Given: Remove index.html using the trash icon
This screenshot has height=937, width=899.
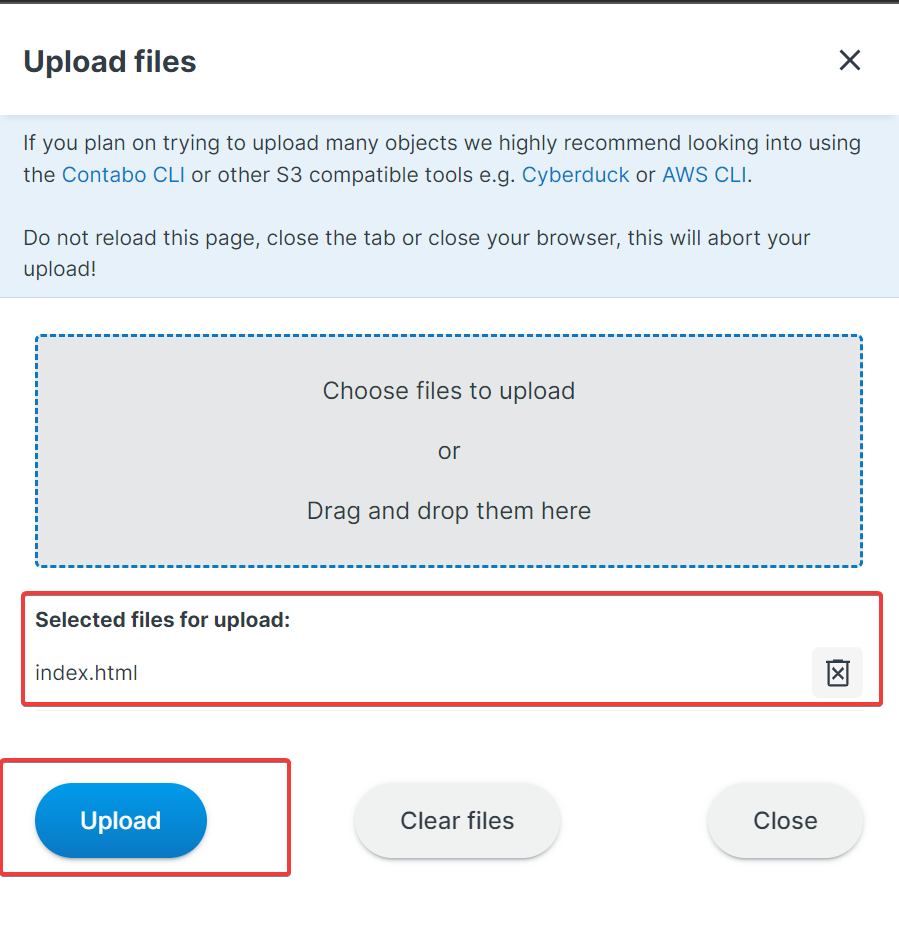Looking at the screenshot, I should click(x=837, y=673).
